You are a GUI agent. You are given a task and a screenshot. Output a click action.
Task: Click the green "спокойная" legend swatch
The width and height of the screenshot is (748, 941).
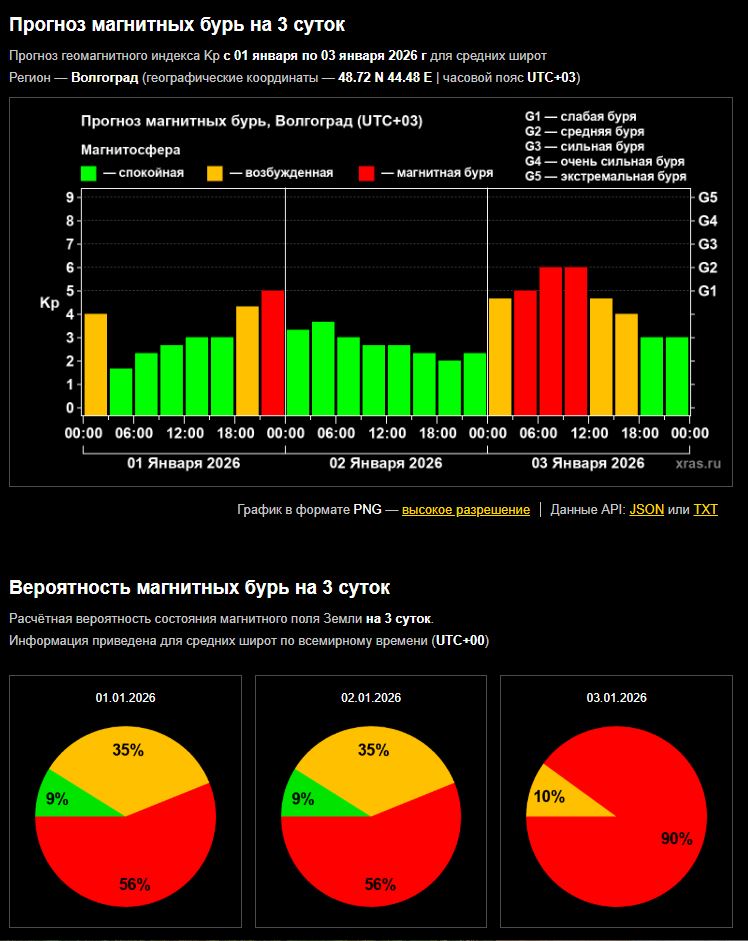tap(88, 173)
